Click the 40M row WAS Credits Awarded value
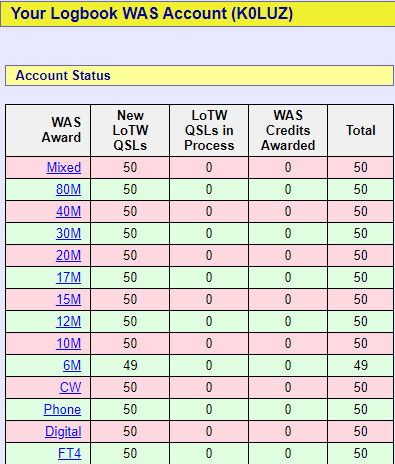Image resolution: width=395 pixels, height=464 pixels. pos(288,211)
